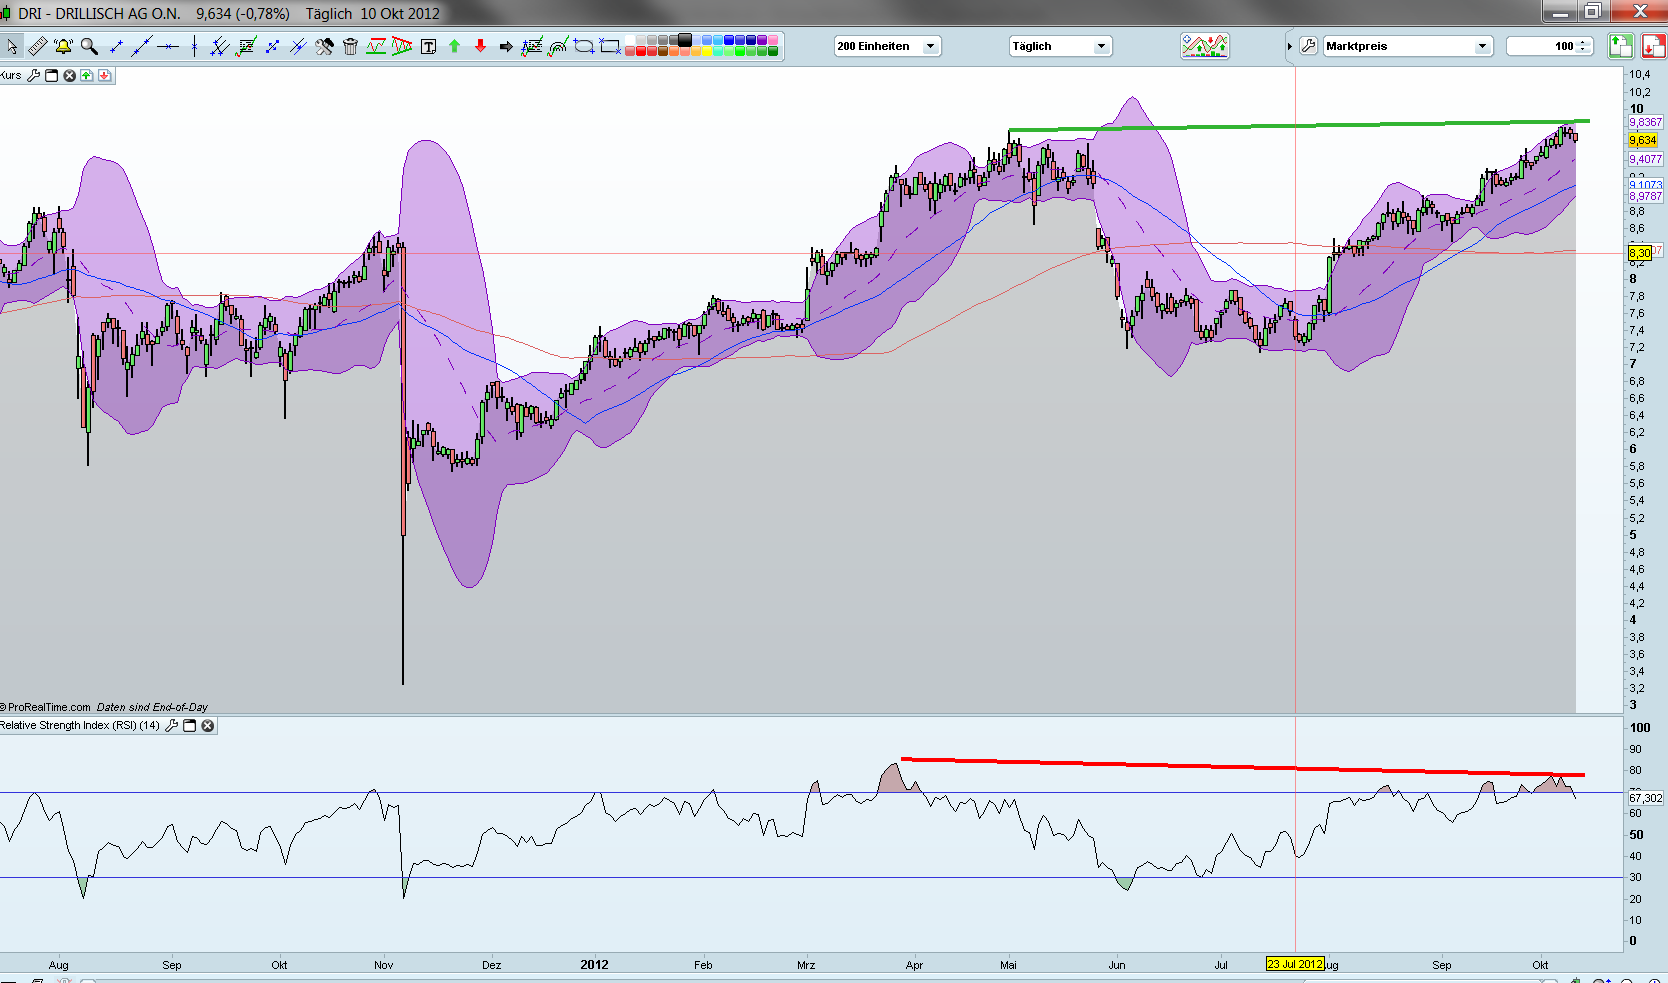
Task: Click the red sell order icon
Action: 1653,46
